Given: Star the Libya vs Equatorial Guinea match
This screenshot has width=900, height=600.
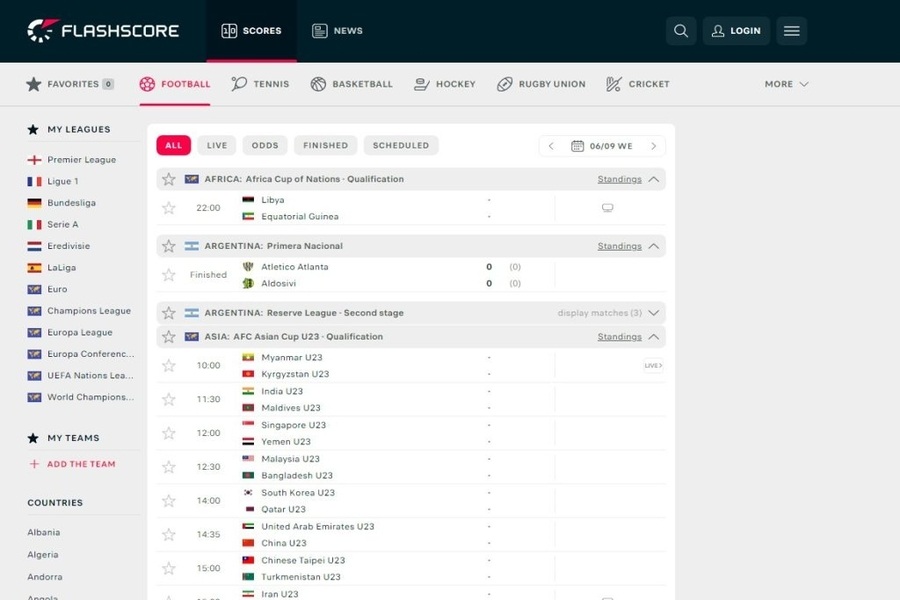Looking at the screenshot, I should [169, 208].
